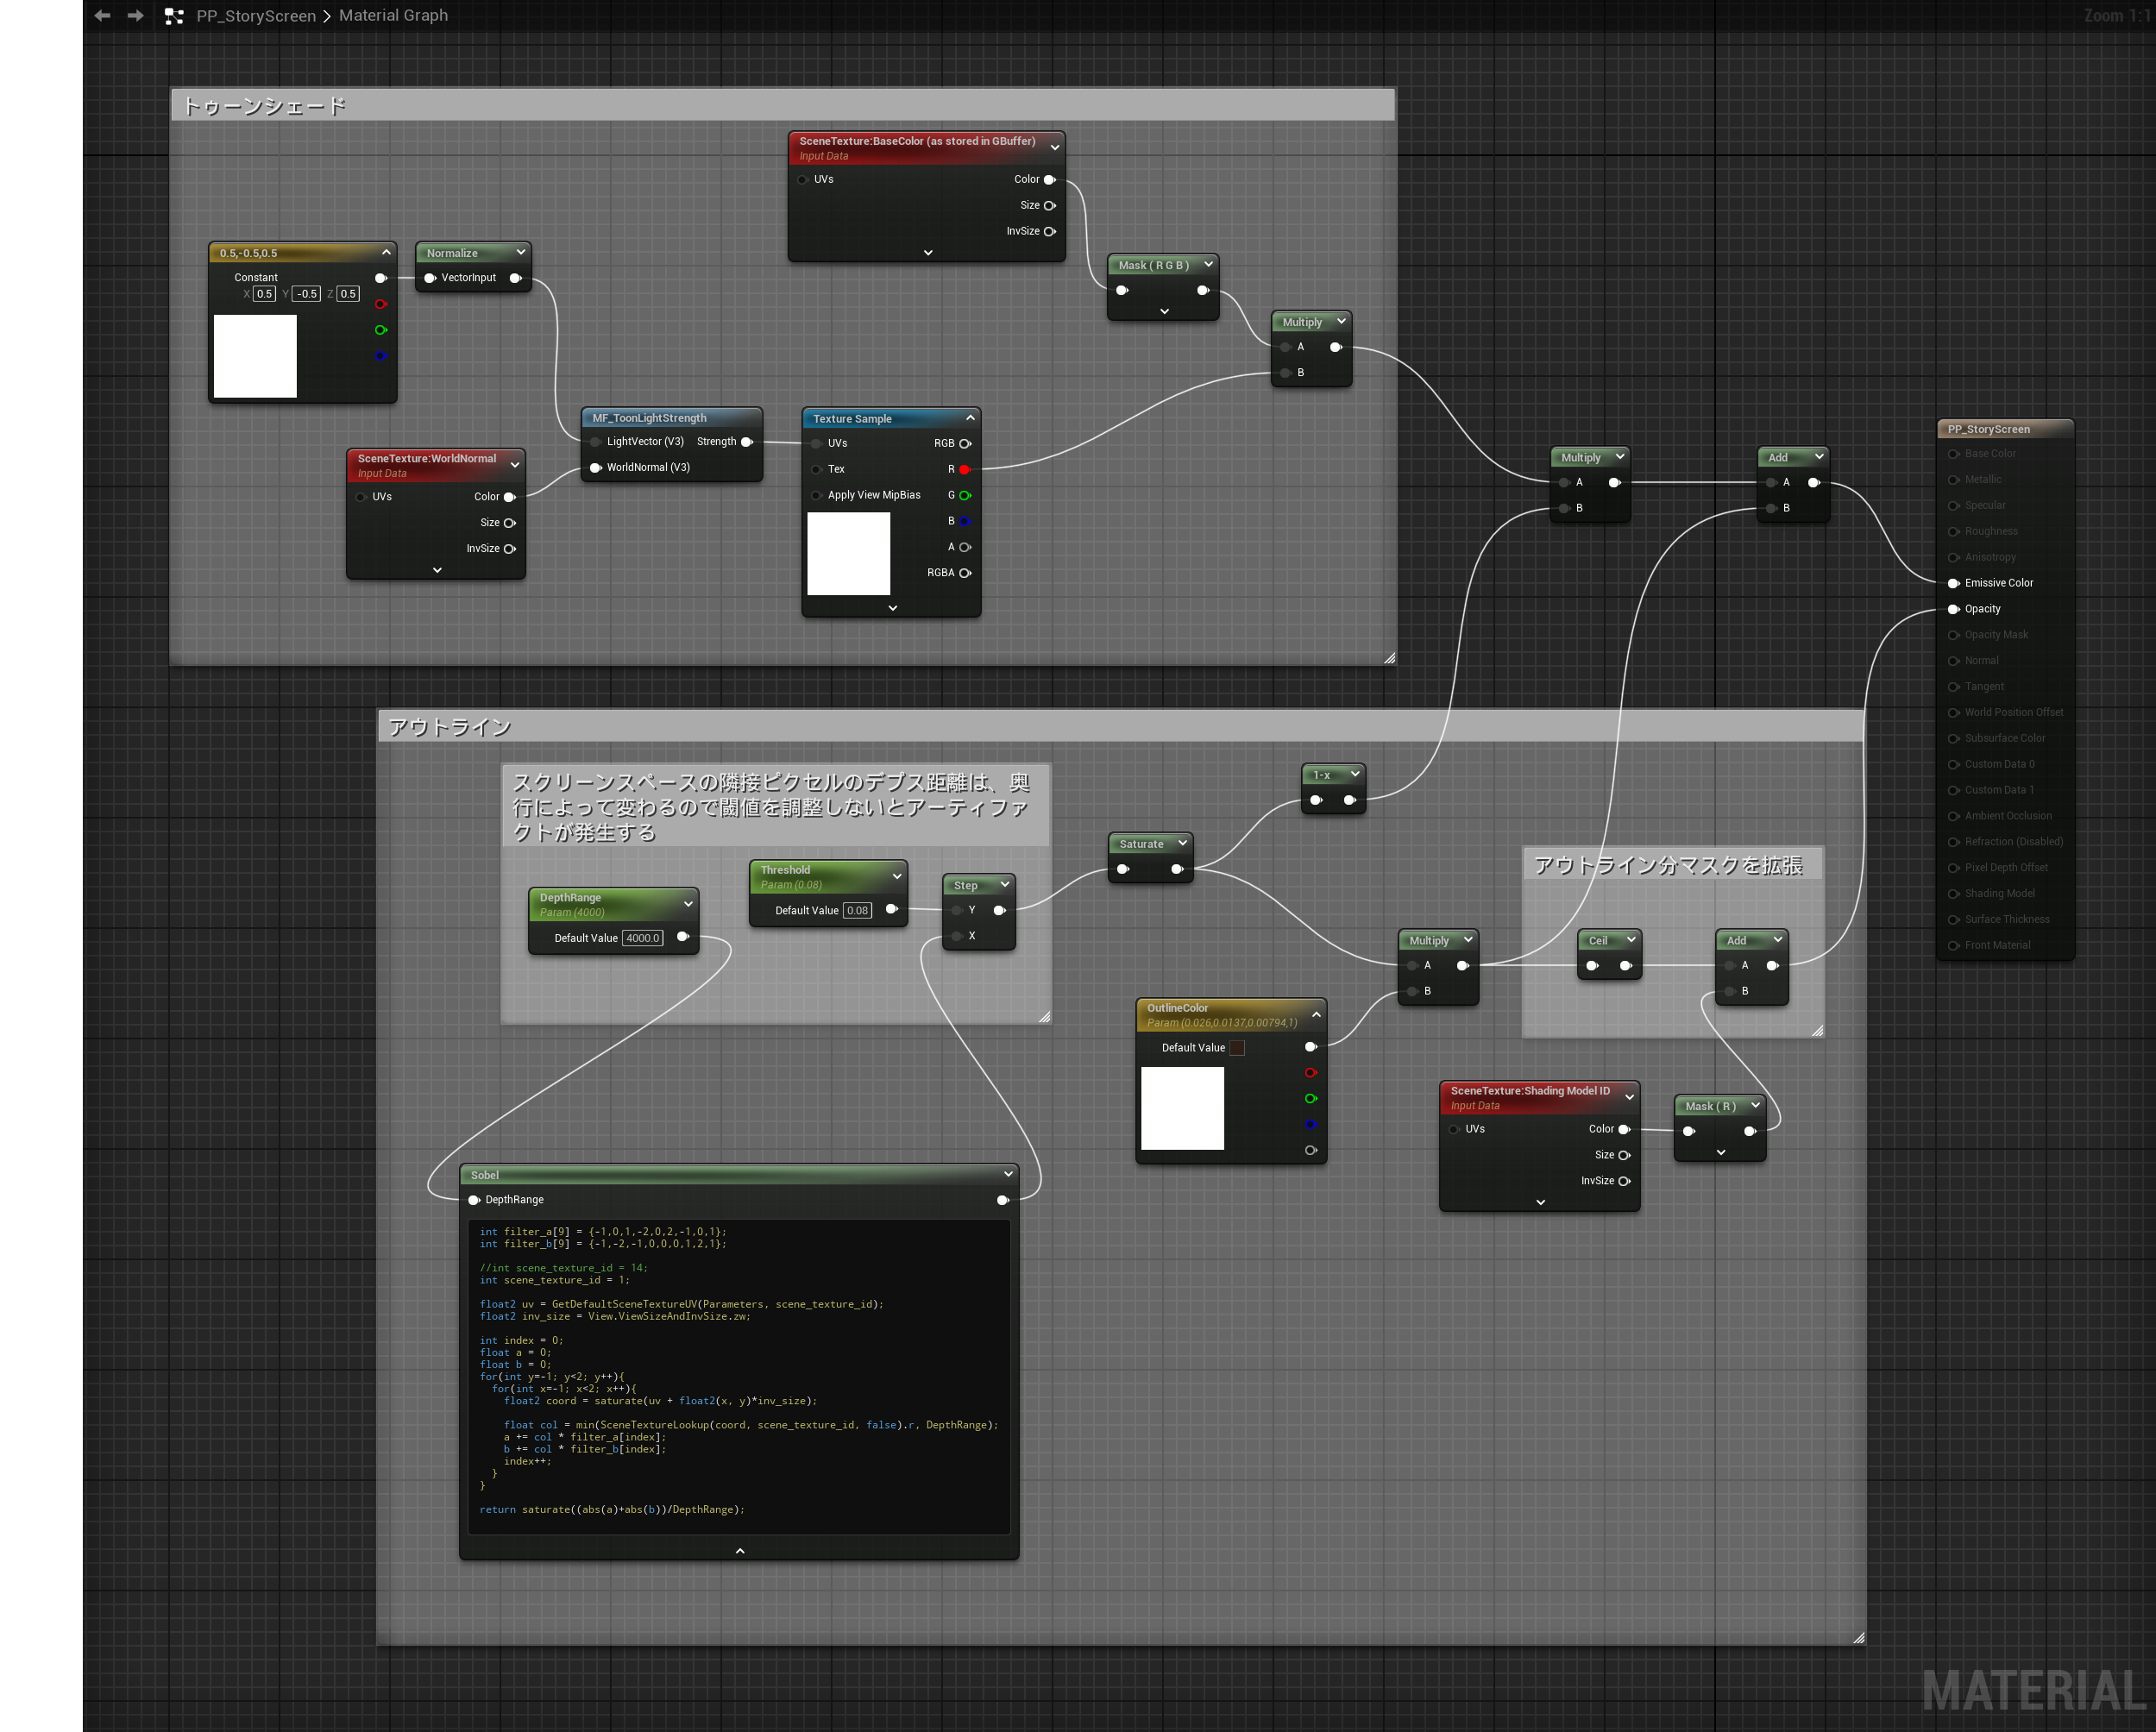Screen dimensions: 2156x1732
Task: Open the PP_StoryScreen breadcrumb
Action: pos(256,16)
